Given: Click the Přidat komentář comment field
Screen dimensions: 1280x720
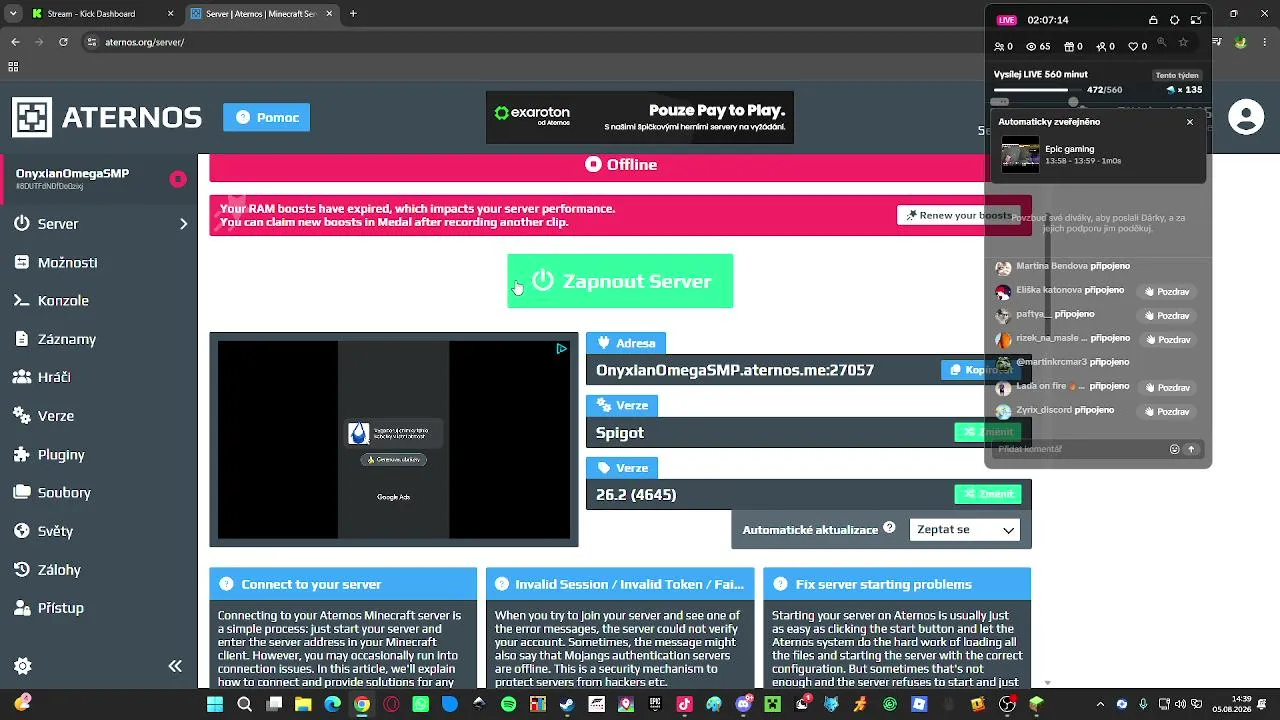Looking at the screenshot, I should point(1080,449).
